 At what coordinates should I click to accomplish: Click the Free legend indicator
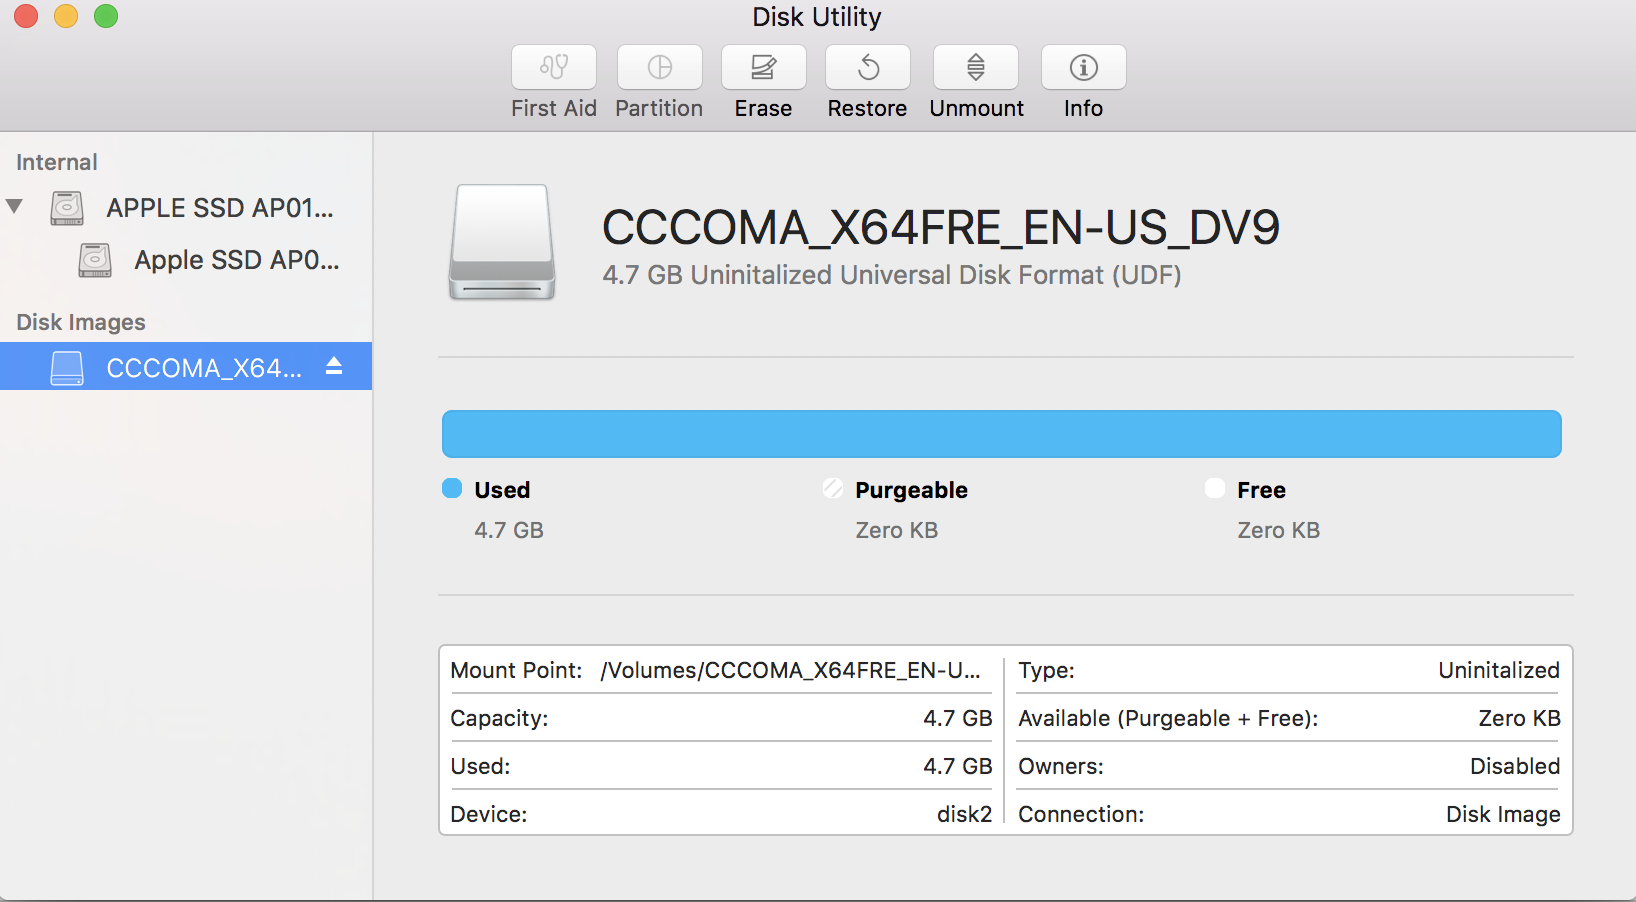(1215, 489)
